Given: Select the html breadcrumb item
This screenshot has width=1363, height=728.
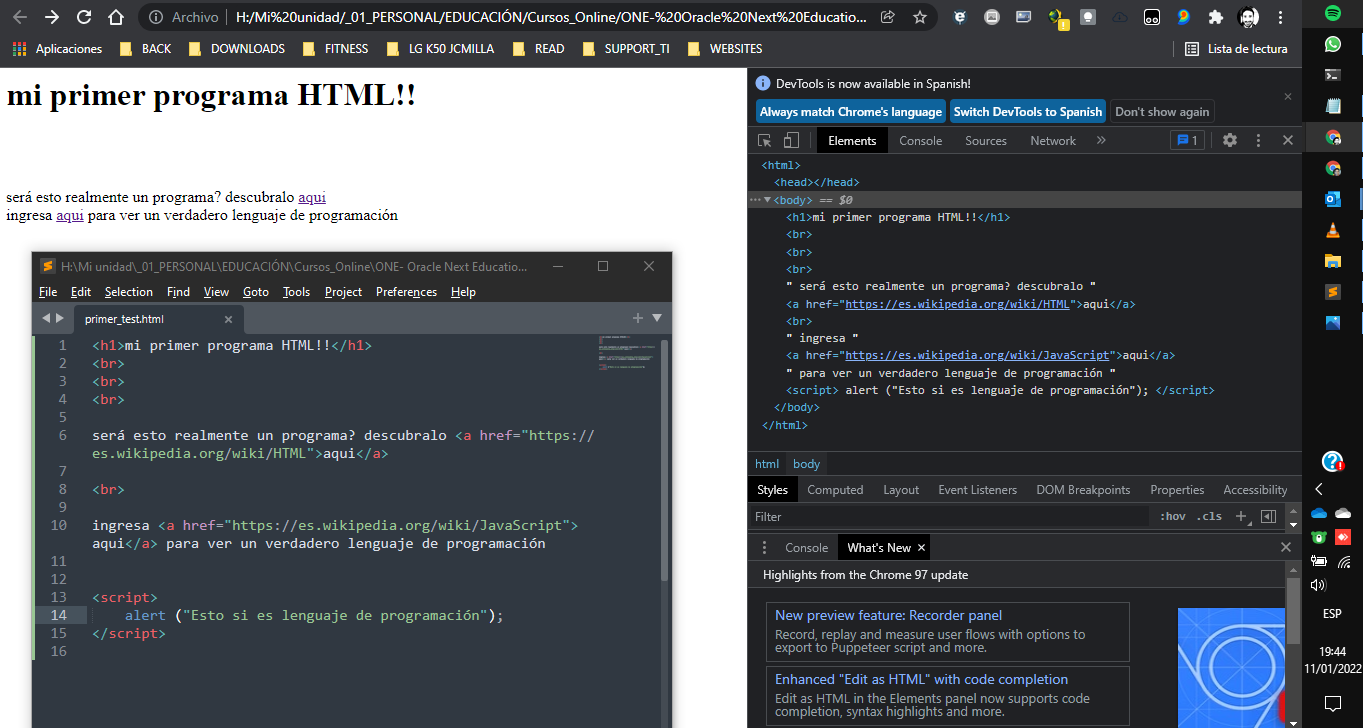Looking at the screenshot, I should point(767,464).
